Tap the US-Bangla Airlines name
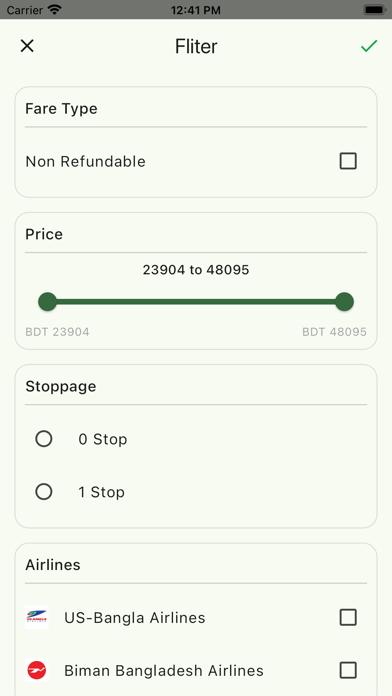Screen dimensions: 392x696 pyautogui.click(x=135, y=617)
